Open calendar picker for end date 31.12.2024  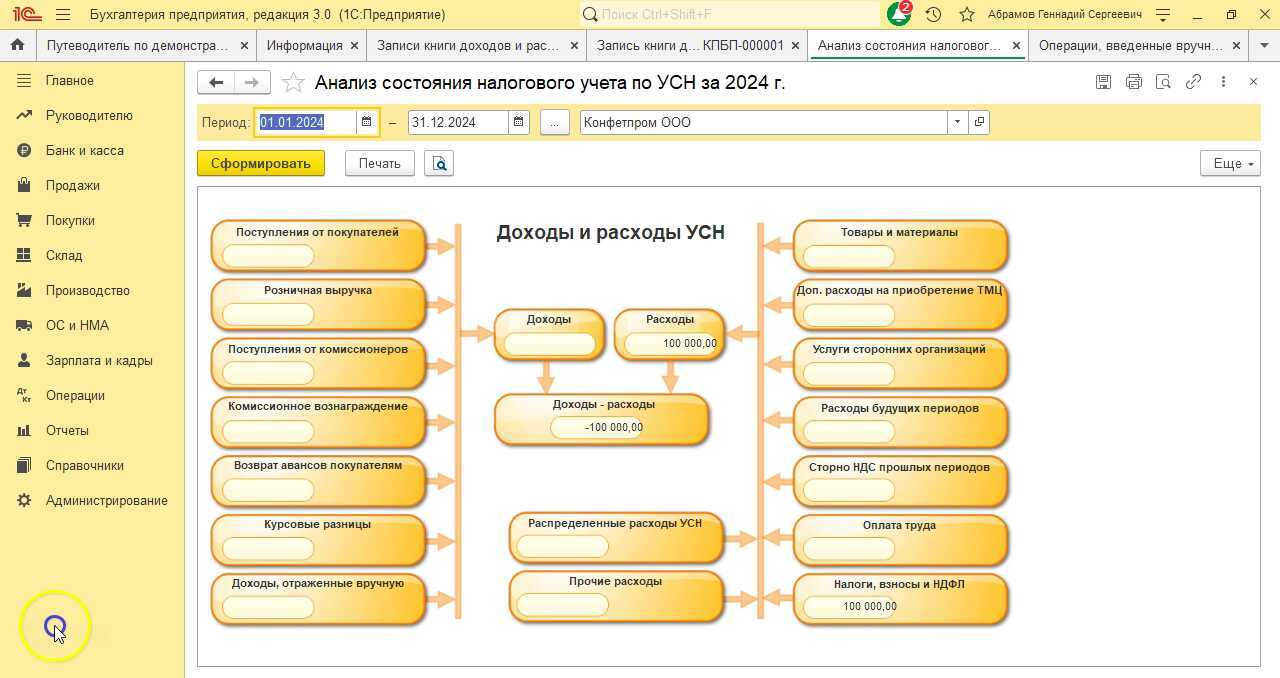518,122
